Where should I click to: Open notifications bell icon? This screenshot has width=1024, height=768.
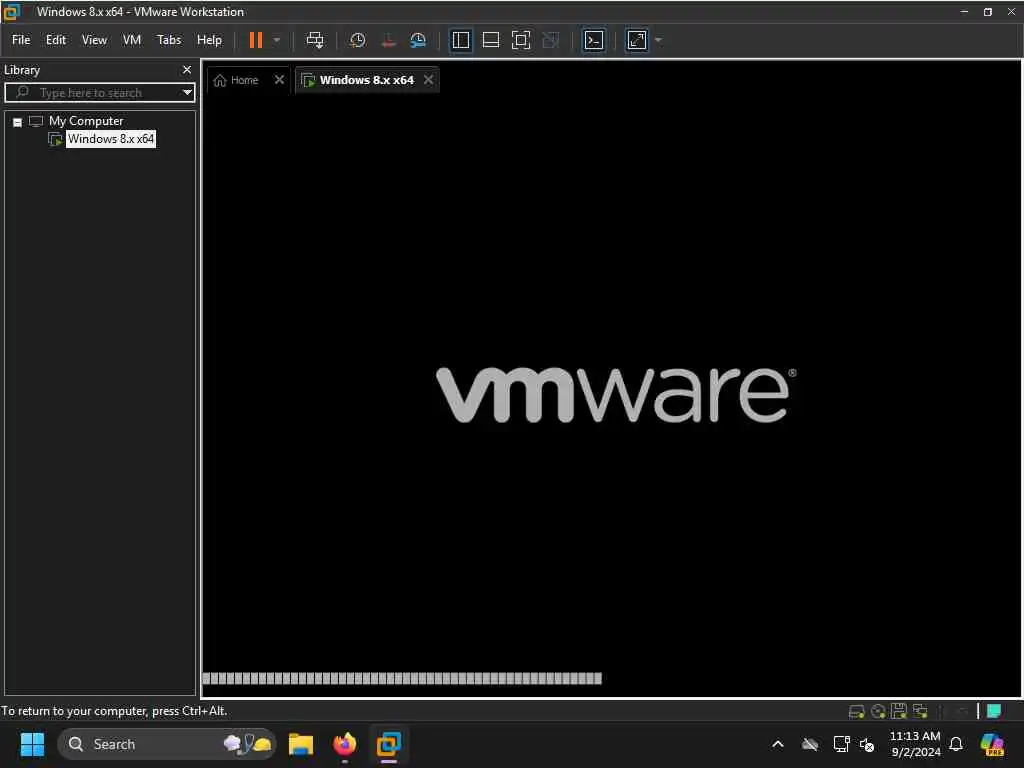[x=956, y=744]
